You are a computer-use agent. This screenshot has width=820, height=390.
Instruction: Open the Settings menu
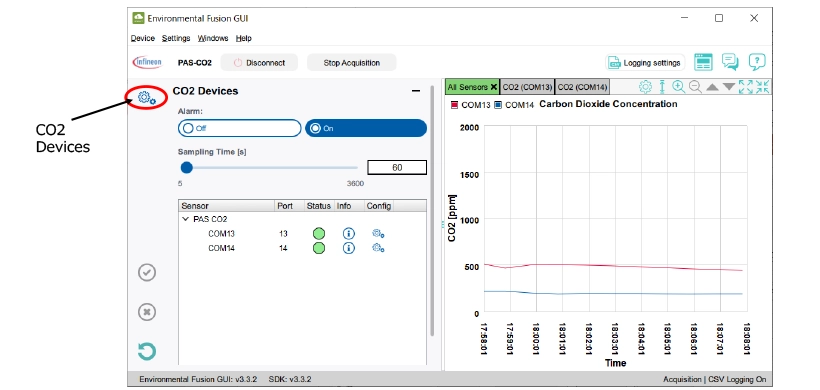tap(176, 38)
